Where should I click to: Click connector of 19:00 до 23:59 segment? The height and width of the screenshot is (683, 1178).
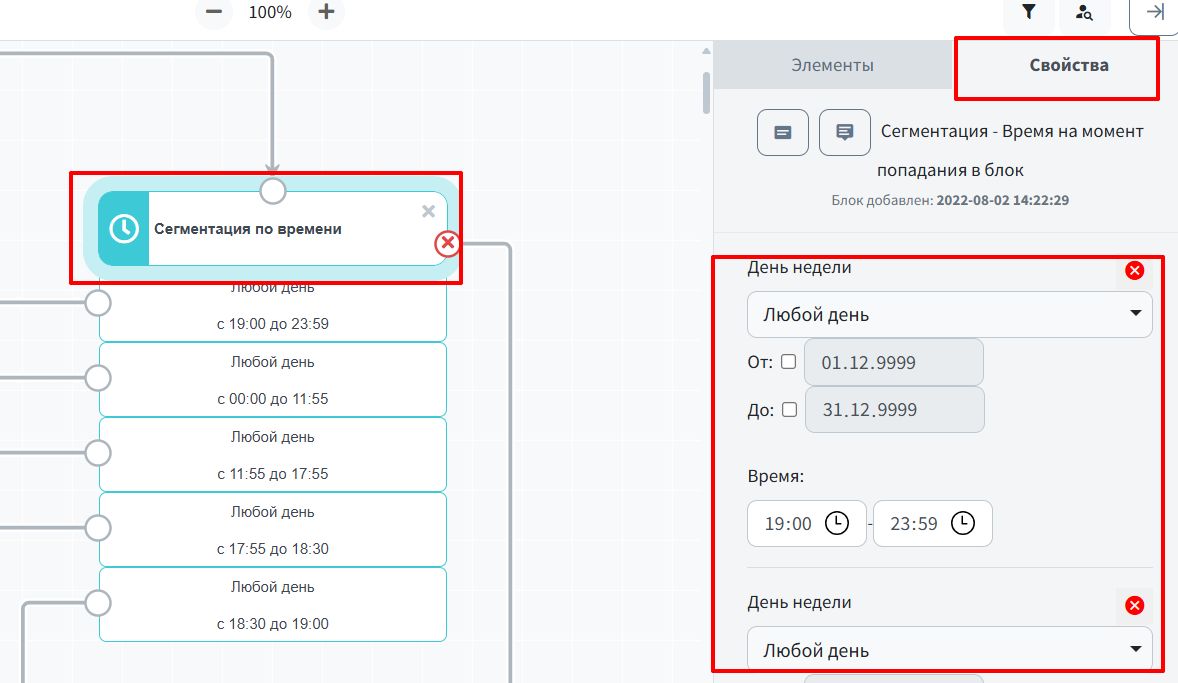98,303
